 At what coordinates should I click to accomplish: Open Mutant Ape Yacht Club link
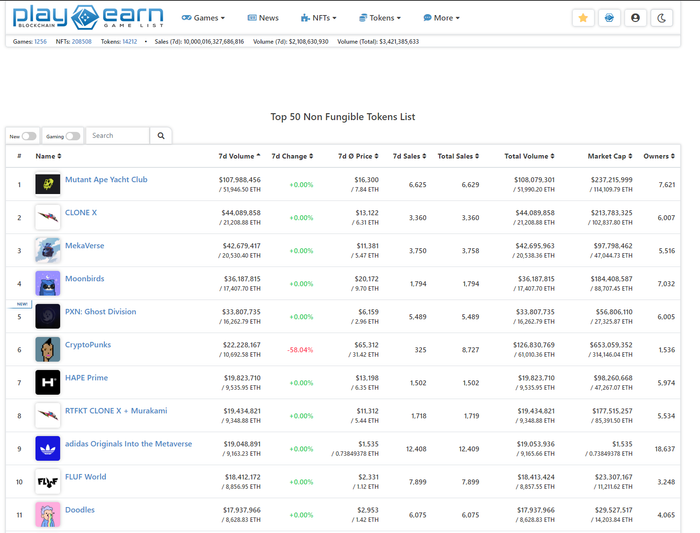pyautogui.click(x=106, y=179)
